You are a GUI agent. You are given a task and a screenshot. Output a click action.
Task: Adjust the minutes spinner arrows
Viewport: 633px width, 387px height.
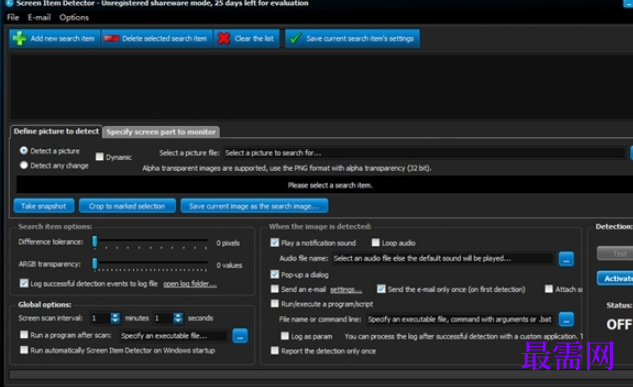point(115,318)
